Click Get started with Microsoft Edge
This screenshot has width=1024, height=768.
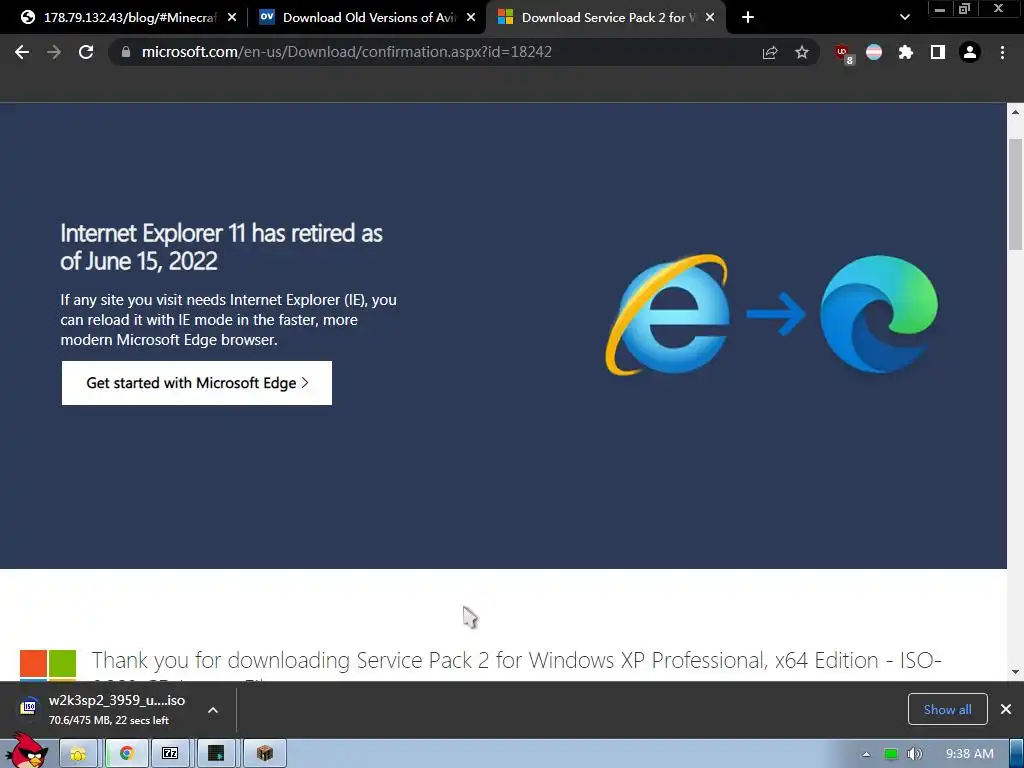click(197, 383)
